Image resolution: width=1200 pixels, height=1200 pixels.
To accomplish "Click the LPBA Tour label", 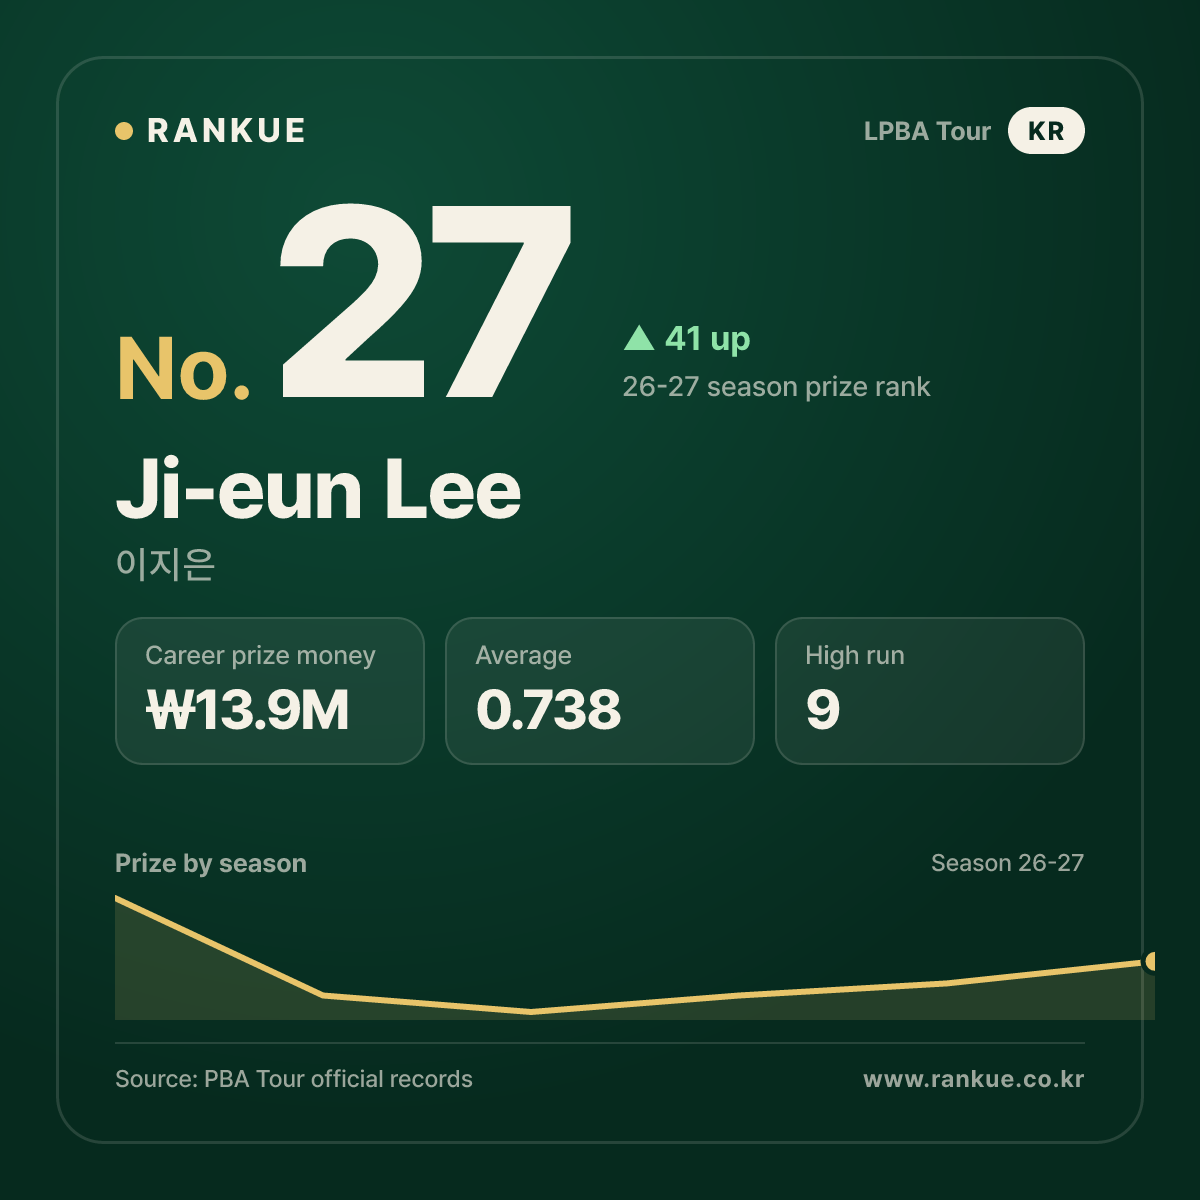I will [927, 131].
